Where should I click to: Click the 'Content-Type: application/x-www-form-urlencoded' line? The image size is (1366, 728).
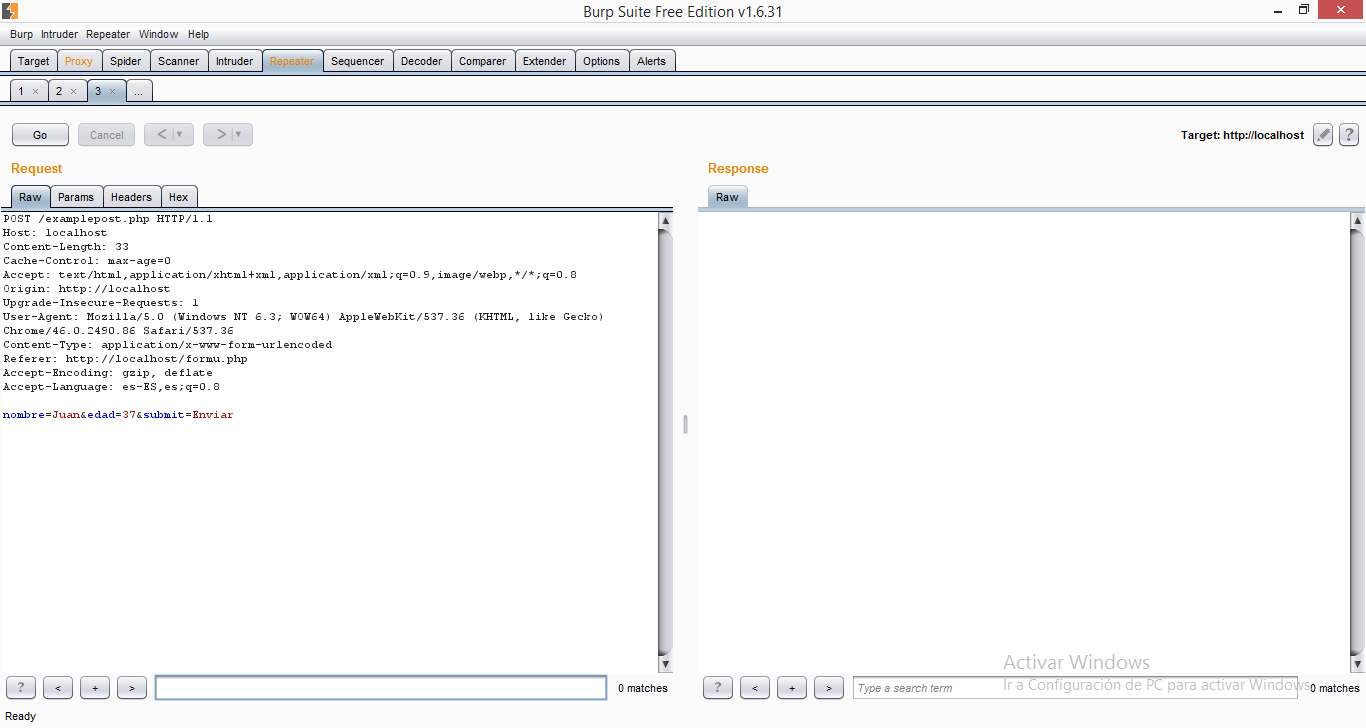168,344
